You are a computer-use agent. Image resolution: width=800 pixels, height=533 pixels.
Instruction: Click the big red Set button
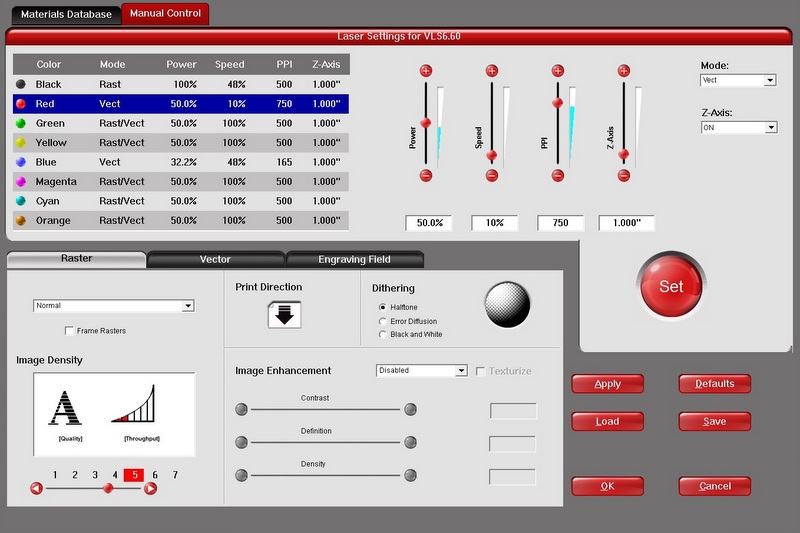671,286
